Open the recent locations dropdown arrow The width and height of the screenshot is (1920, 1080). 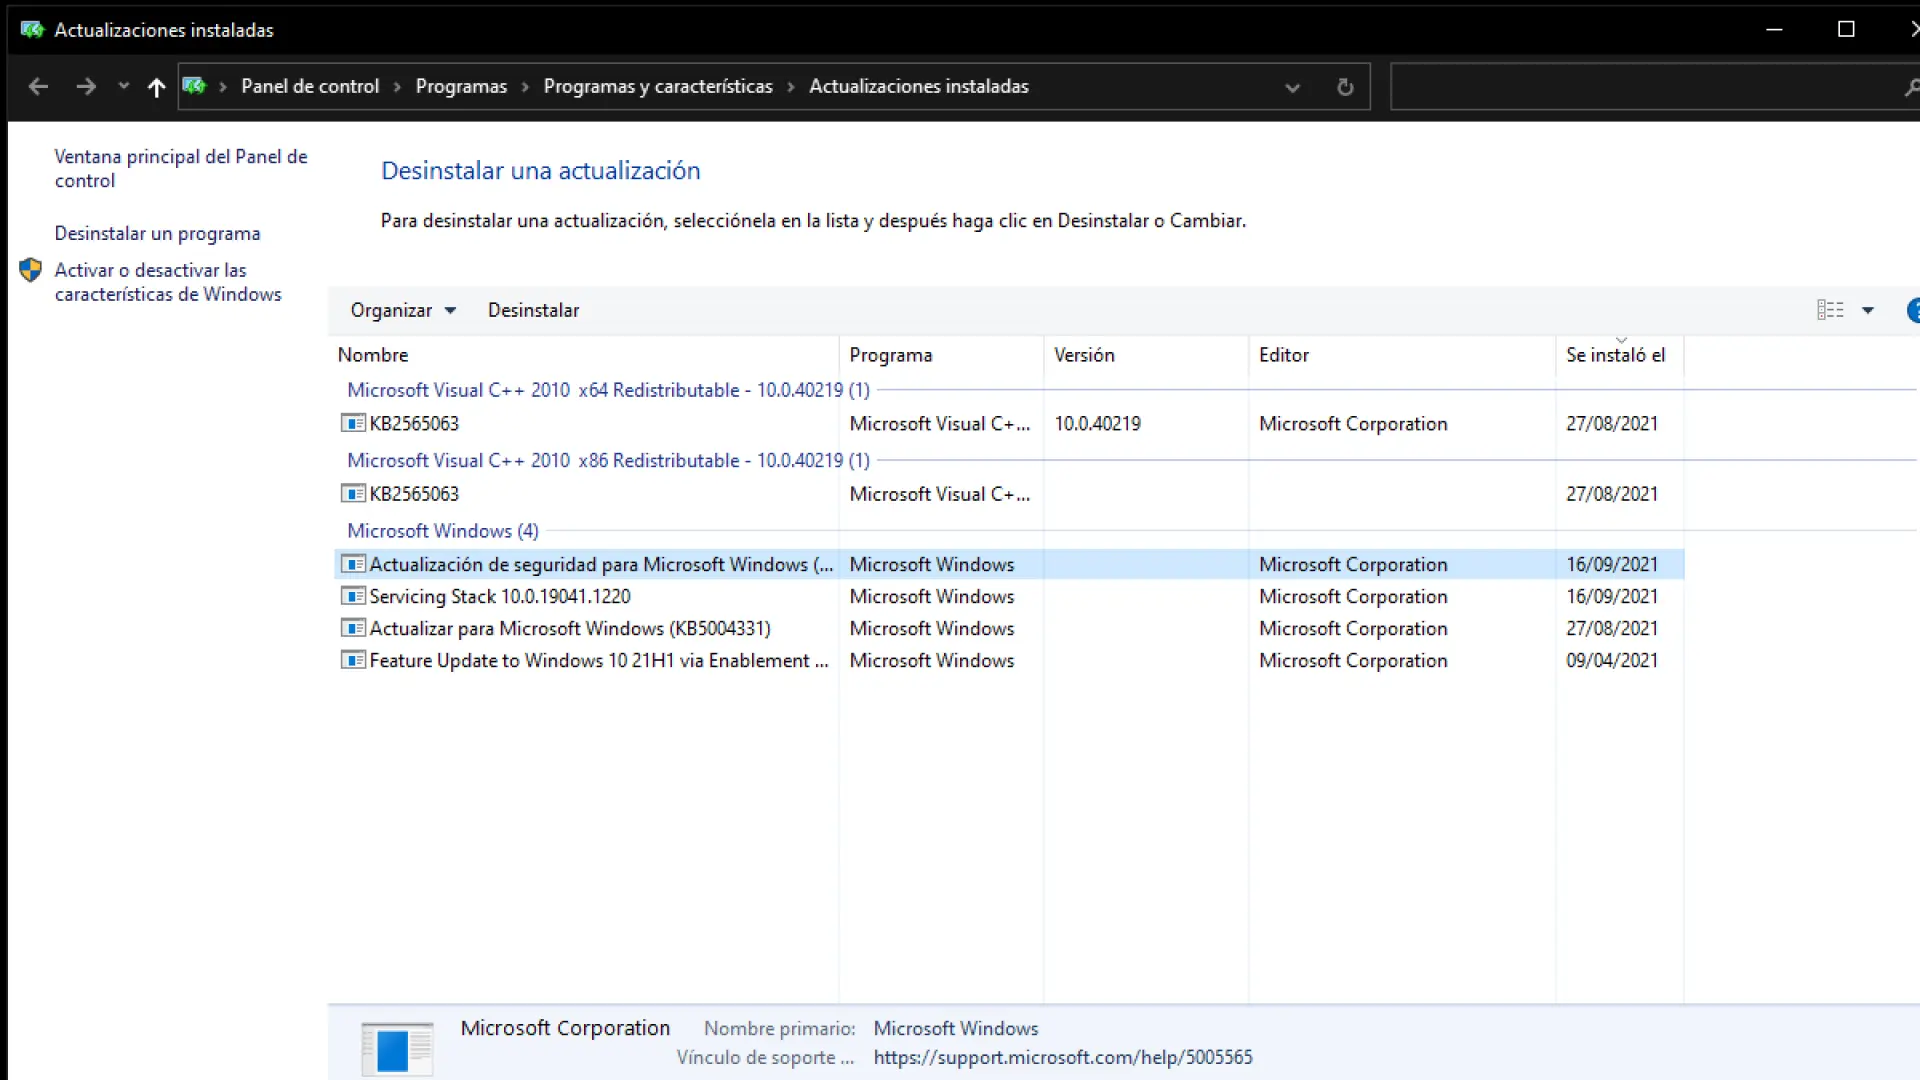pos(124,87)
